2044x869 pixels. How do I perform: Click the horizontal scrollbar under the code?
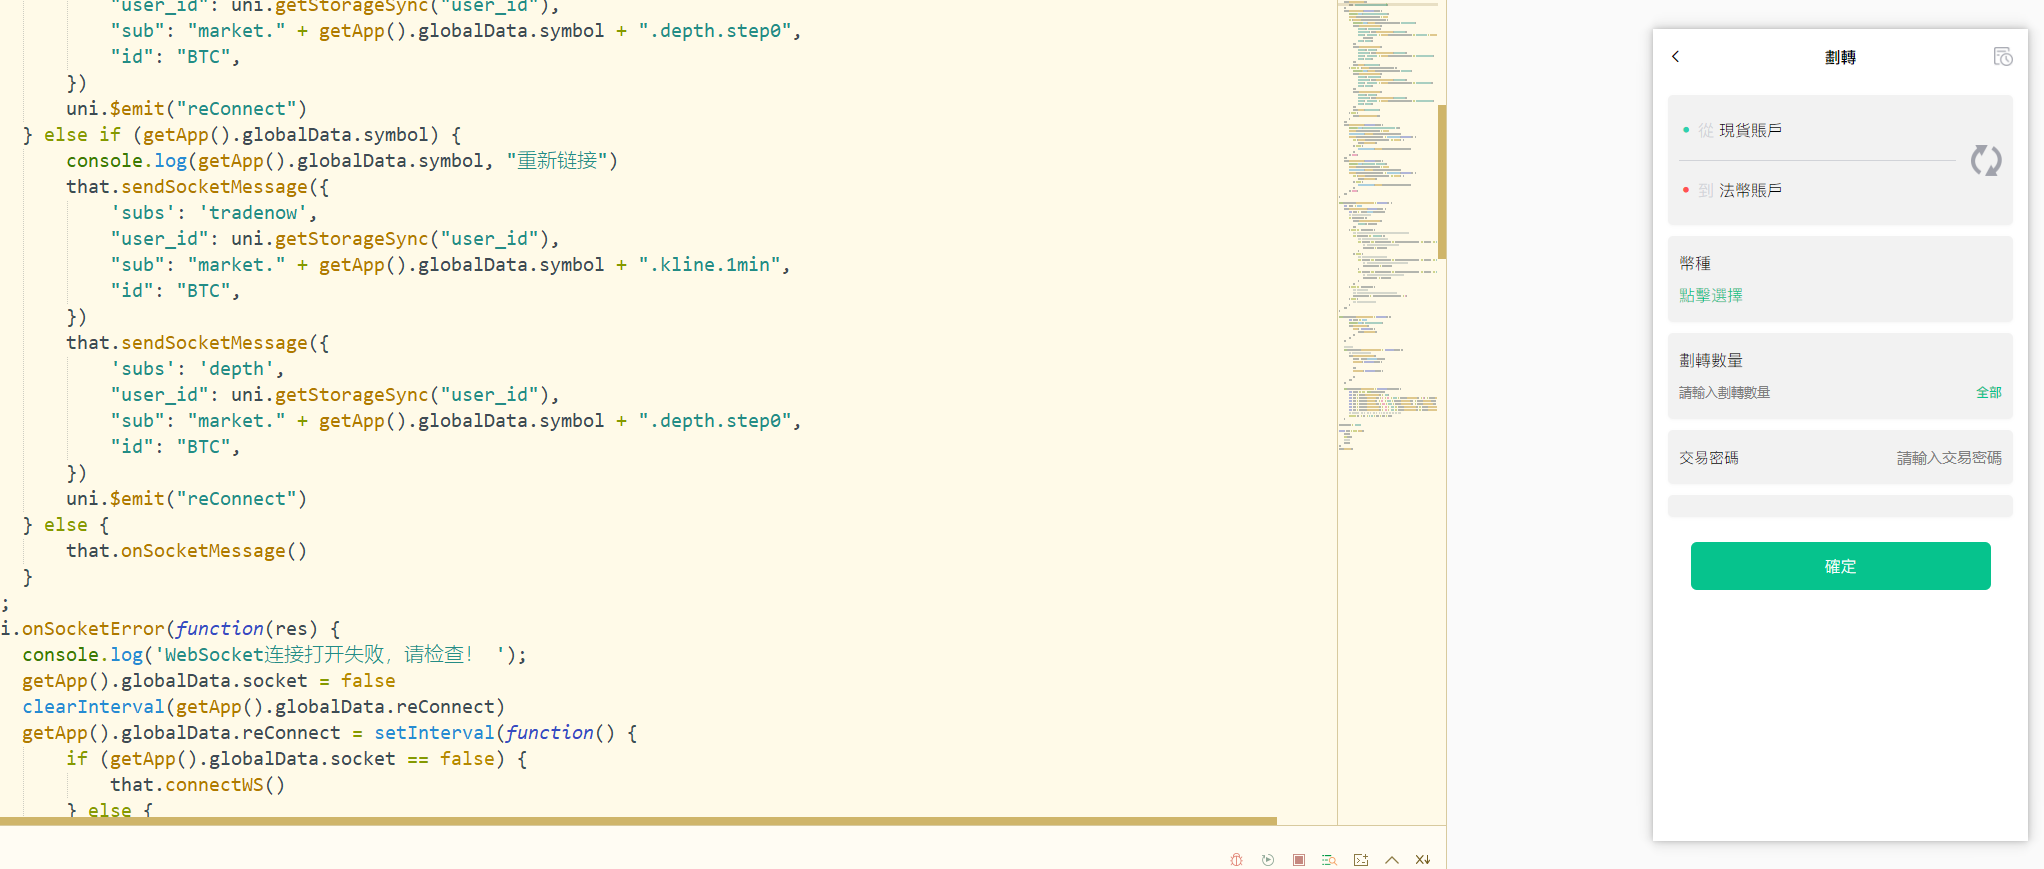pos(638,821)
